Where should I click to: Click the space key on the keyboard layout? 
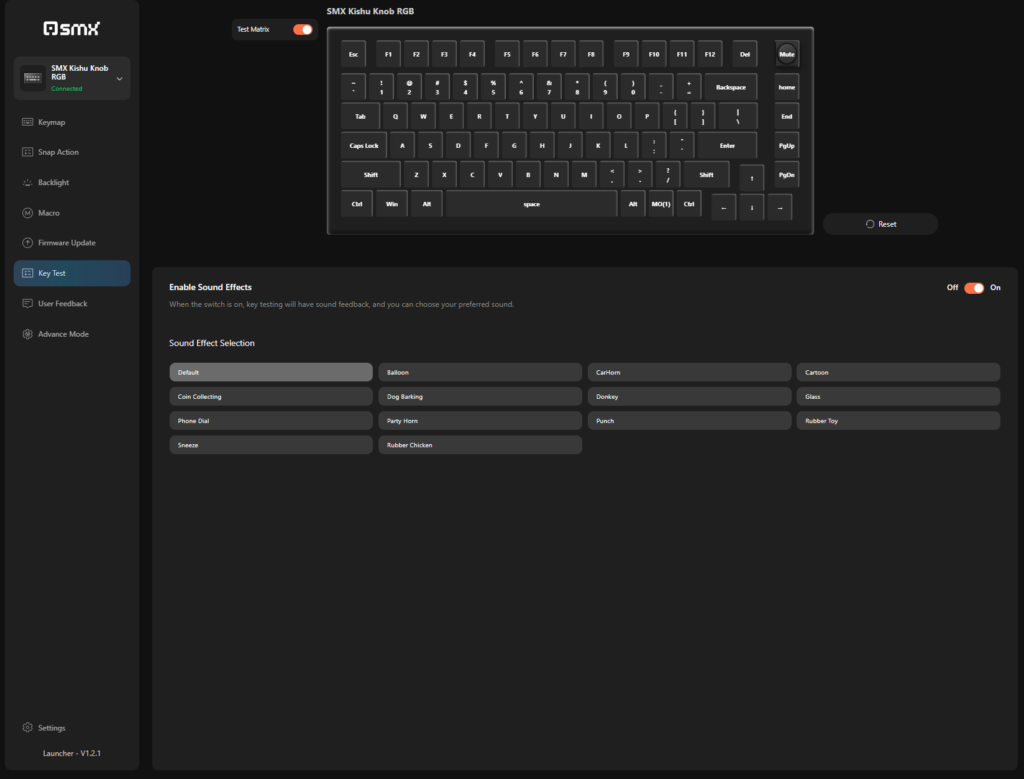click(x=531, y=204)
